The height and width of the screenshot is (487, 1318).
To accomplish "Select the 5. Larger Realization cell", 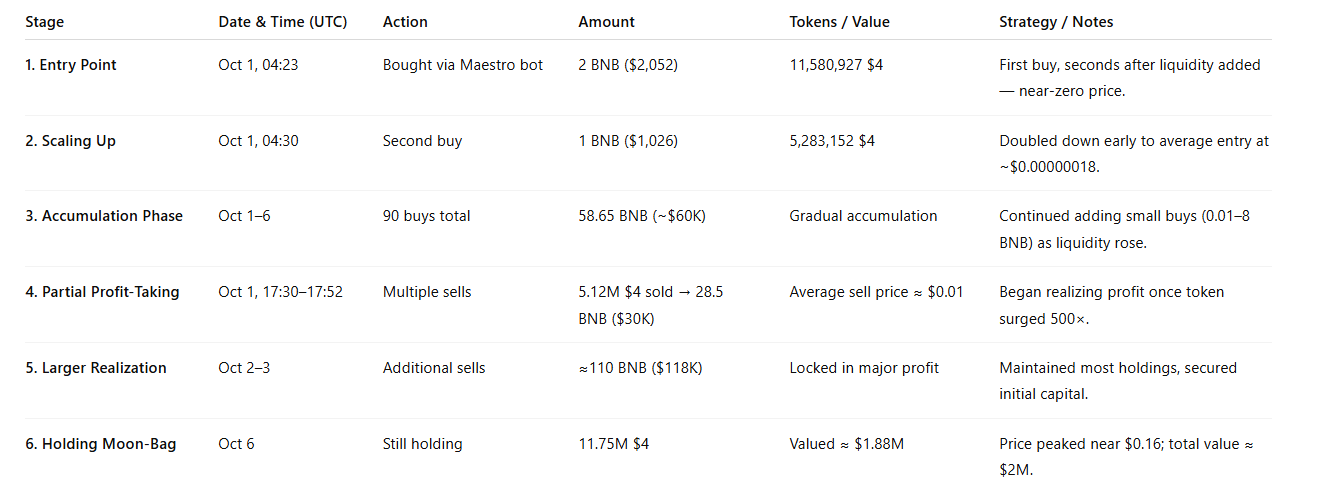I will [x=96, y=368].
